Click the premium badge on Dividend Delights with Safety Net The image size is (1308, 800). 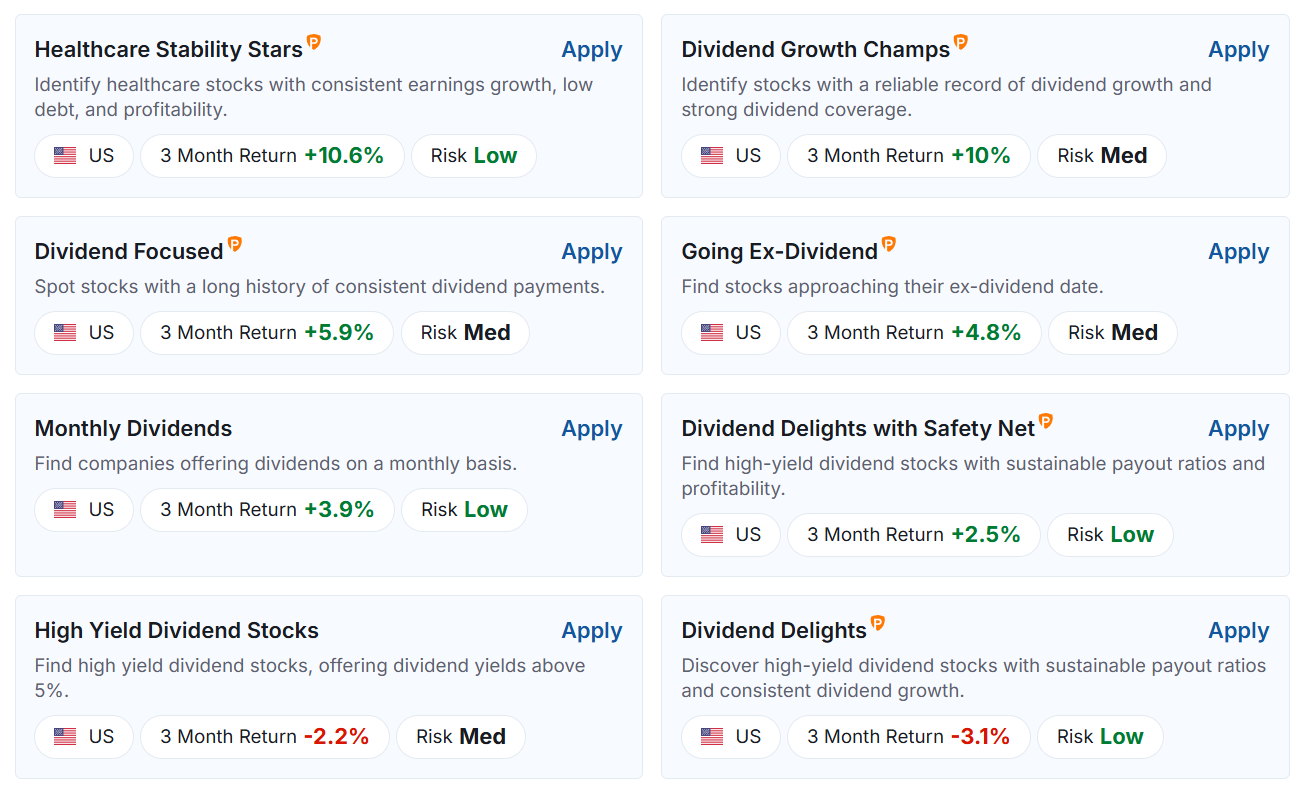1046,421
